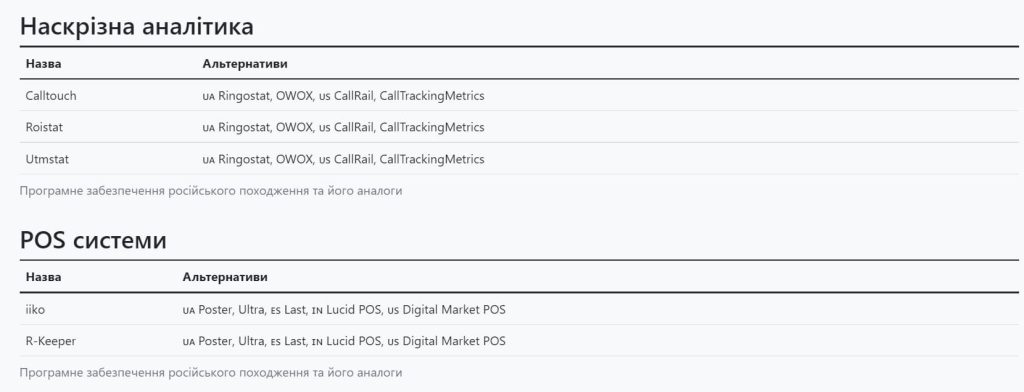Image resolution: width=1024 pixels, height=392 pixels.
Task: Click the US flag label in the iiko row
Action: [x=393, y=310]
